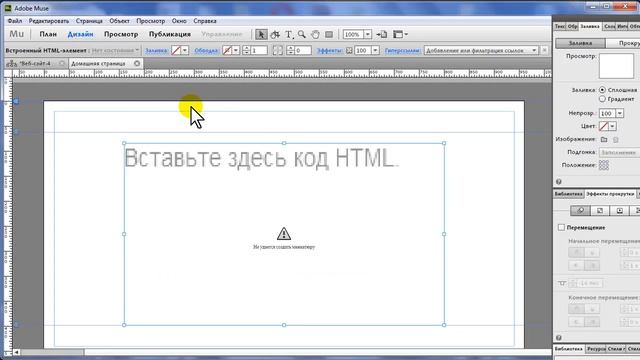The image size is (640, 360).
Task: Switch to Эффекты прокрутки panel tab
Action: (610, 194)
